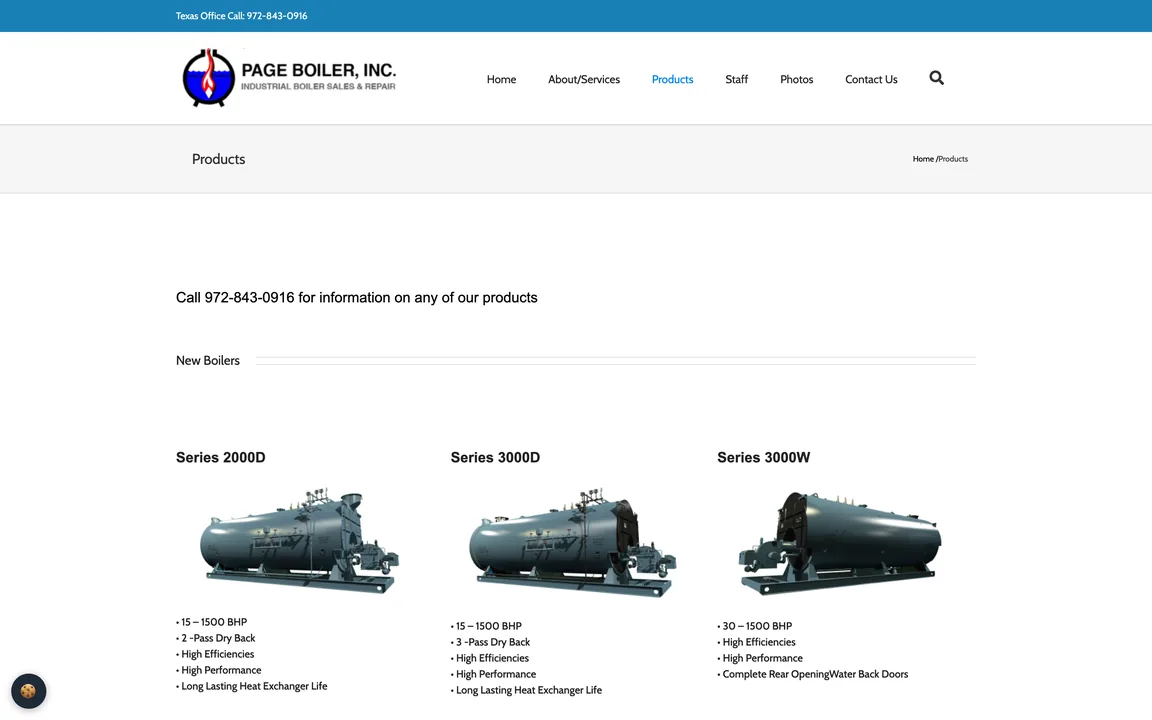Click the Page Boiler logo
Viewport: 1152px width, 720px height.
[289, 78]
